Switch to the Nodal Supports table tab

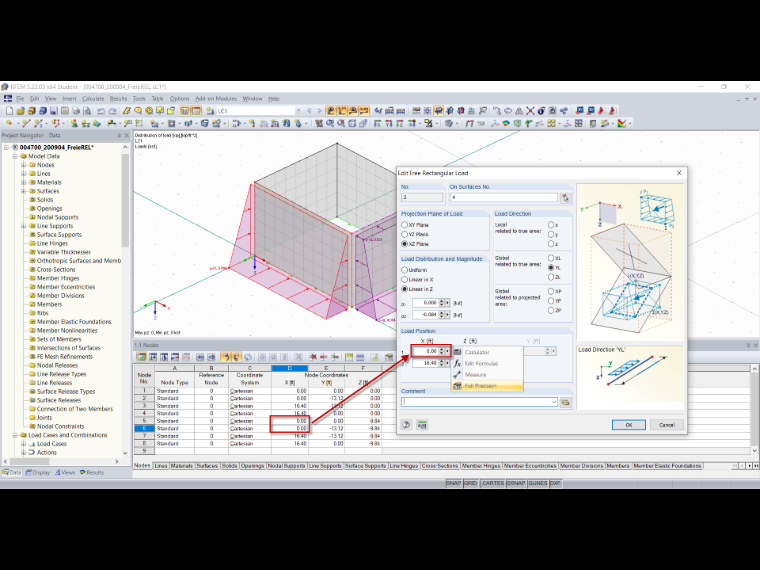pos(286,466)
